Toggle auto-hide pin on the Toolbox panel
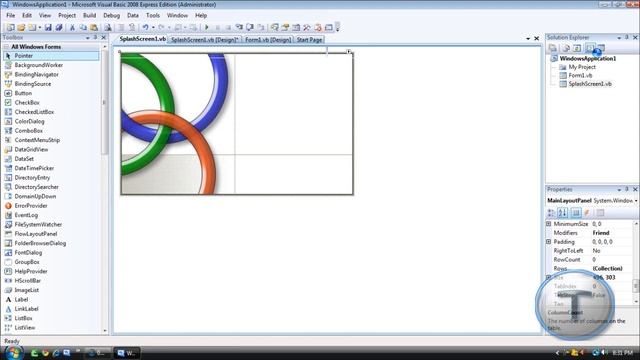 (x=96, y=38)
